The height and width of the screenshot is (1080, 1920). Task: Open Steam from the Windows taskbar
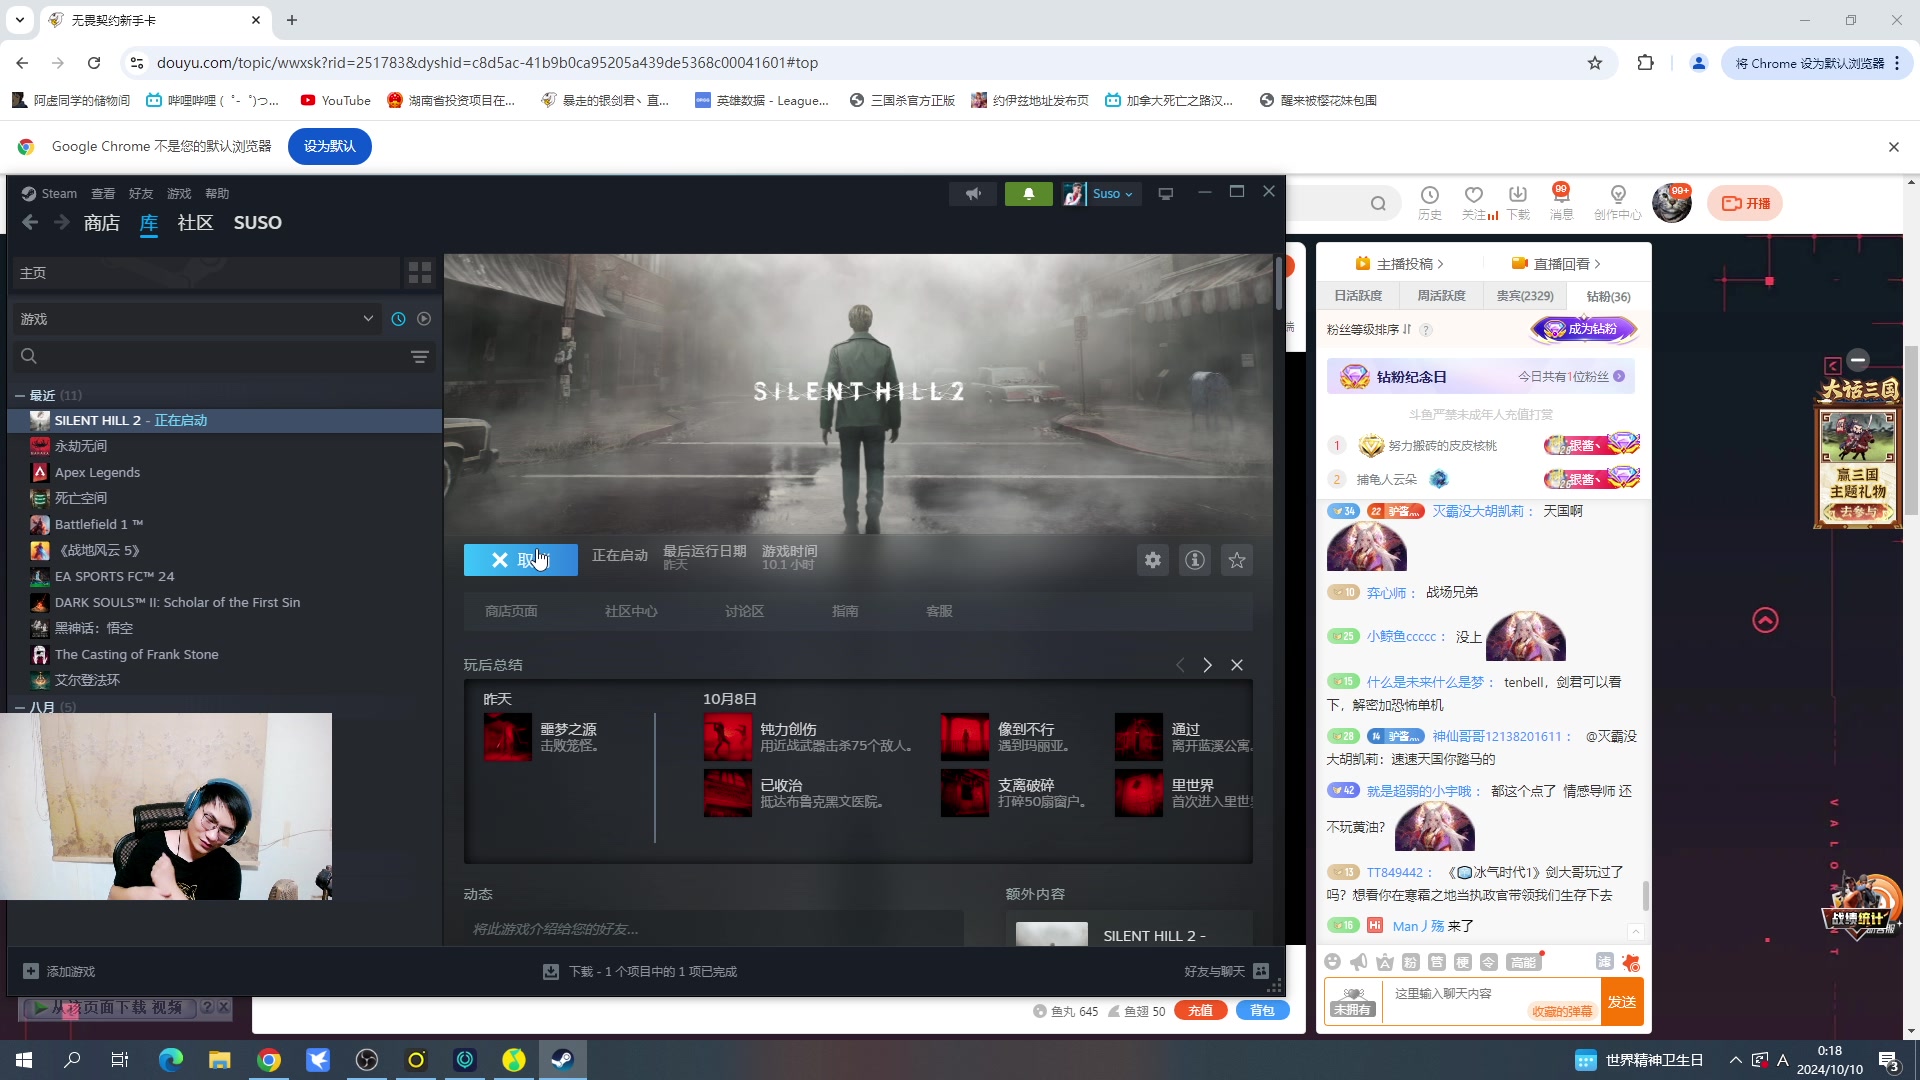(x=562, y=1060)
